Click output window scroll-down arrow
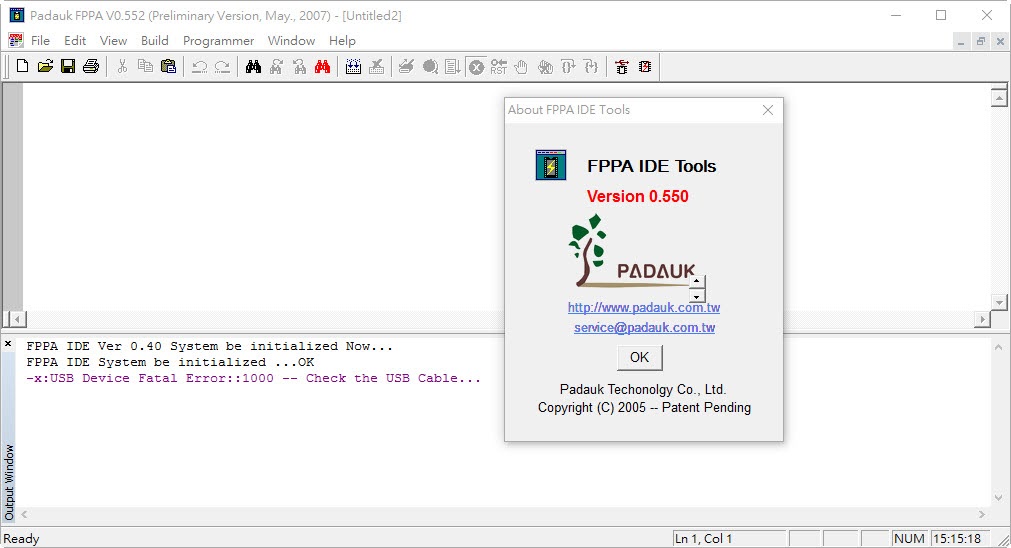This screenshot has width=1011, height=548. 999,498
